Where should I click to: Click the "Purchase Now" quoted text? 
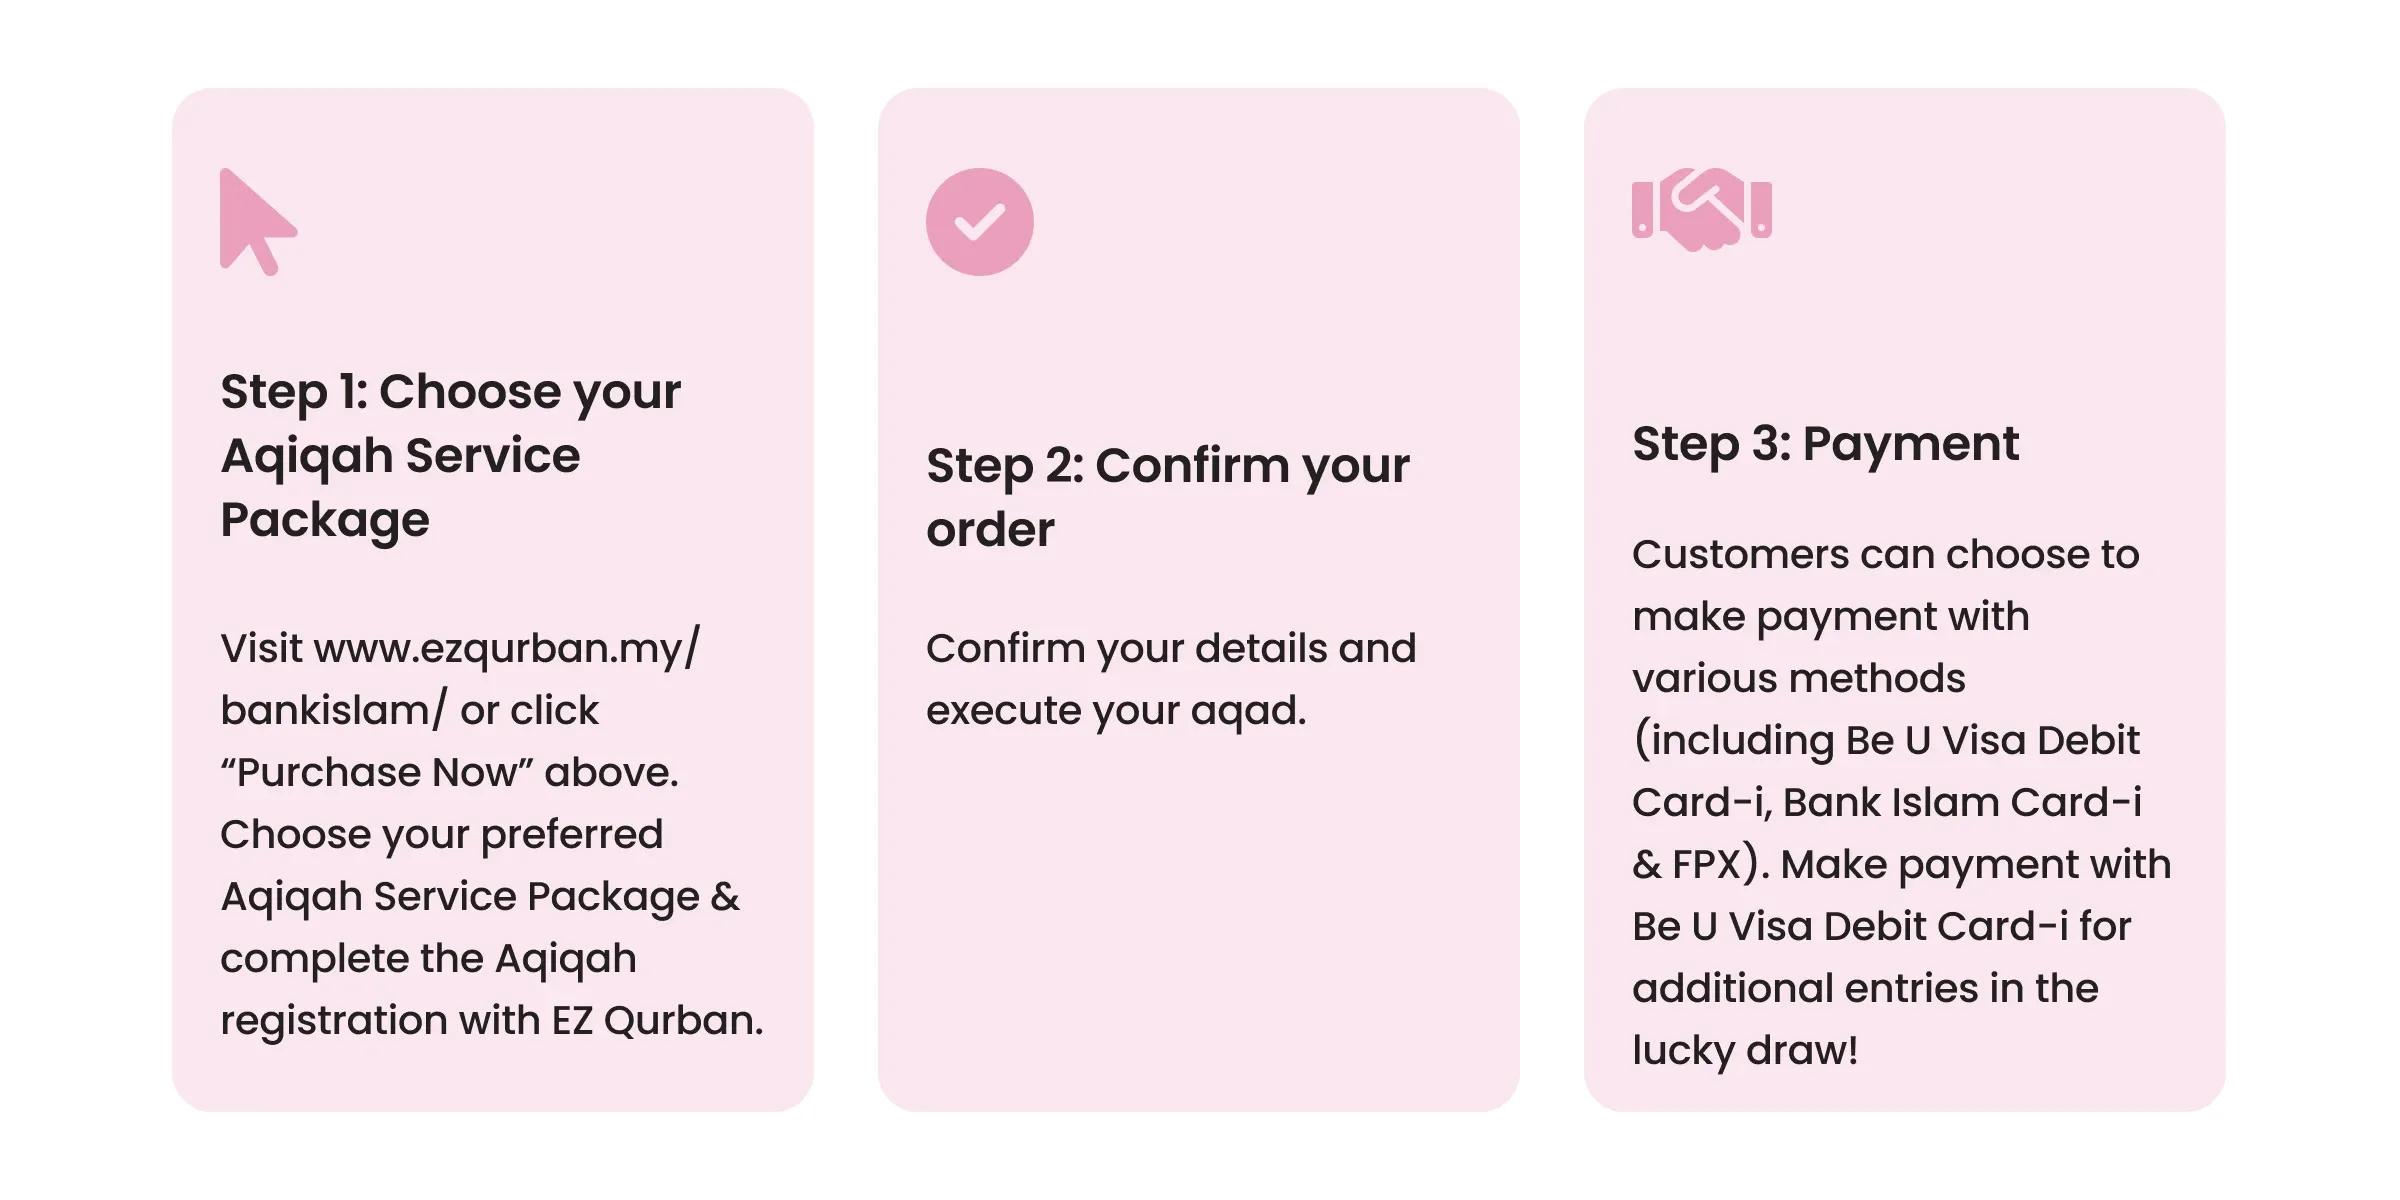pos(377,772)
